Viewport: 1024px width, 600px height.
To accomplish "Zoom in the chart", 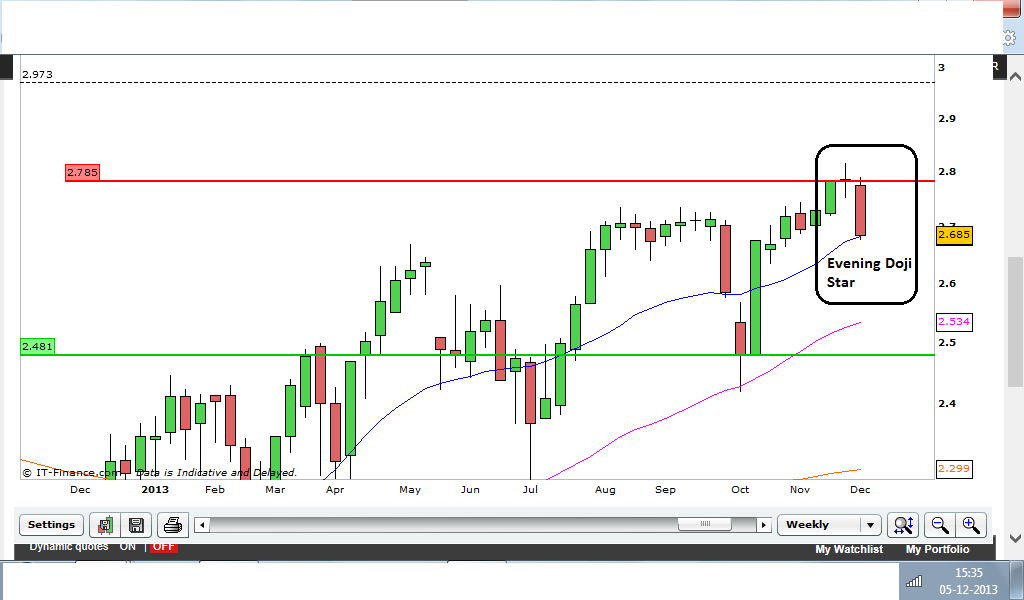I will click(971, 524).
